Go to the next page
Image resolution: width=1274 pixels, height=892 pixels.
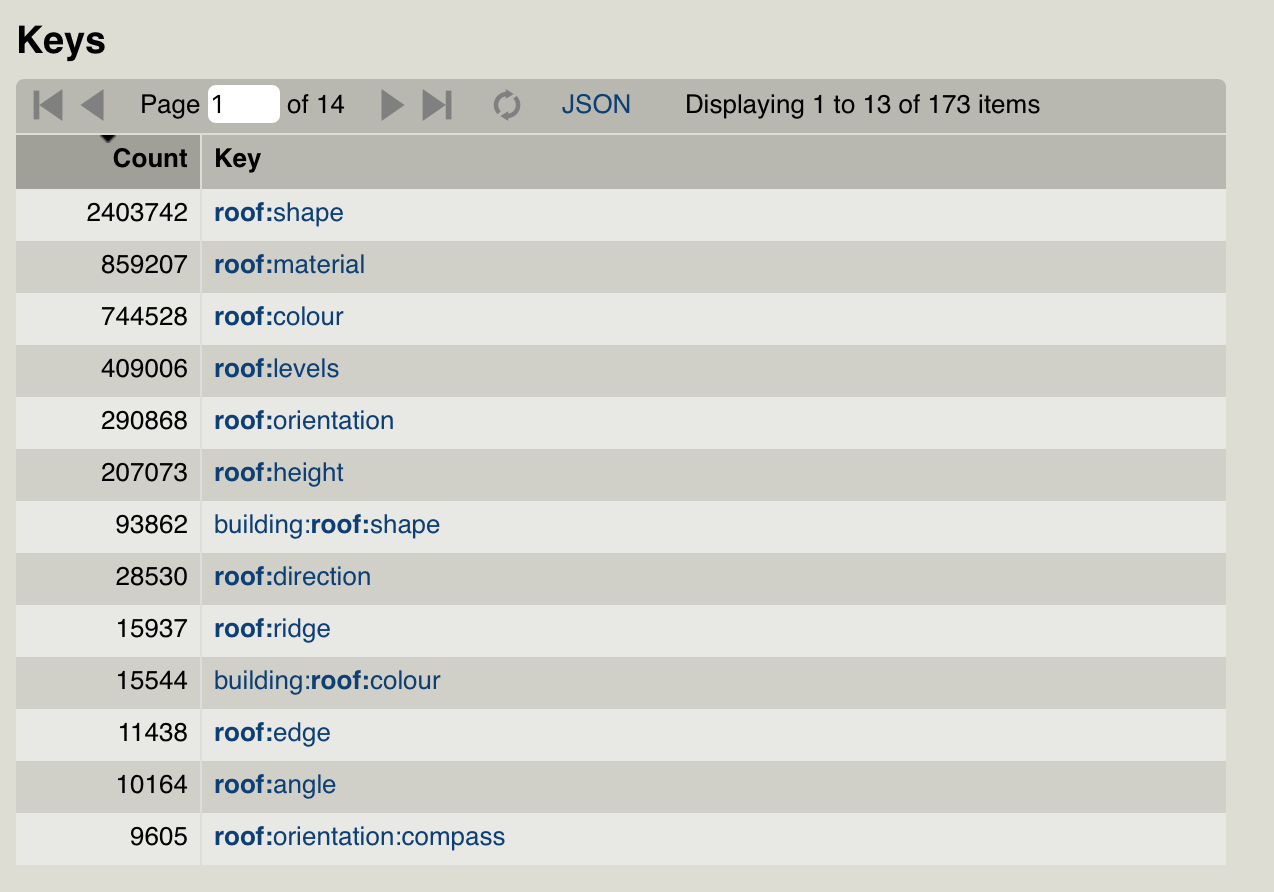click(392, 104)
